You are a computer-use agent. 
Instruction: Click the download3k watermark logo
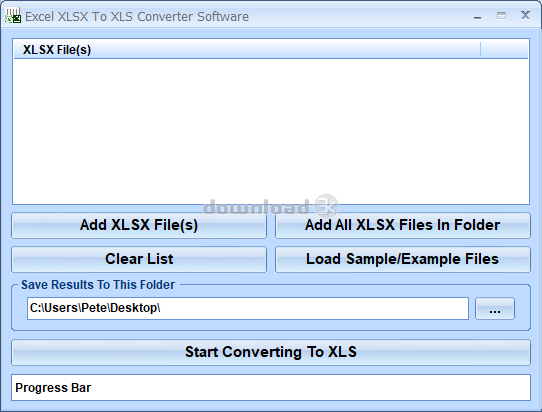tap(271, 206)
